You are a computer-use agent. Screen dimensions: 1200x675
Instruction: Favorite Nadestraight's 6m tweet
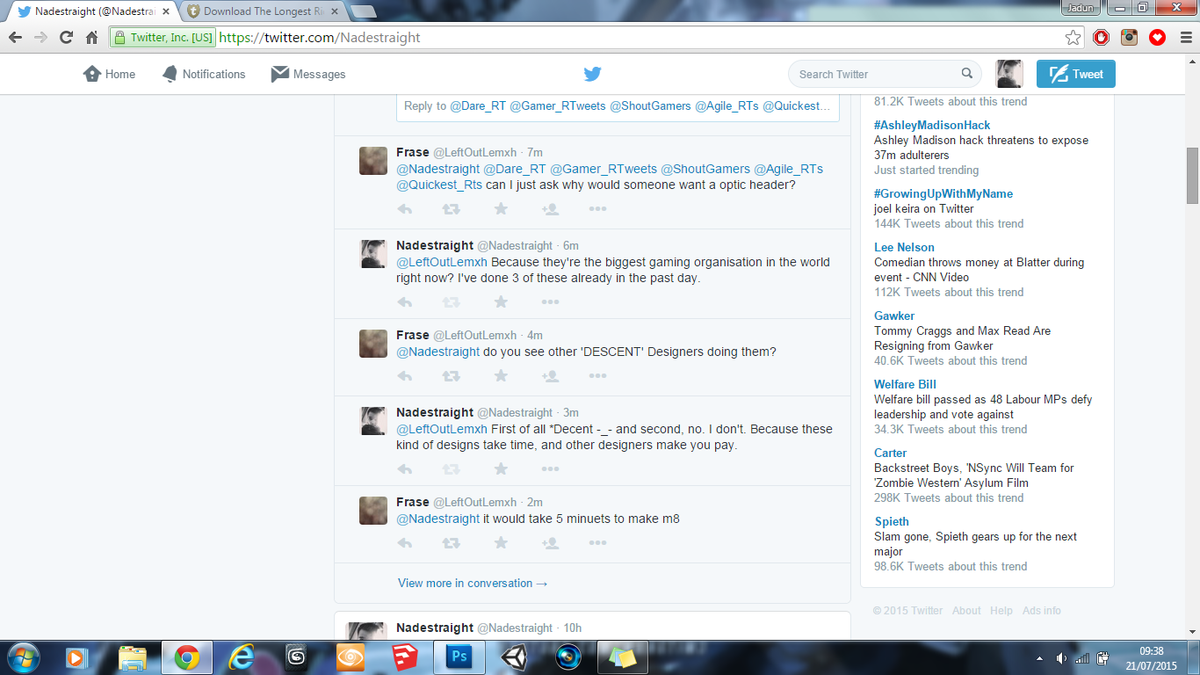click(501, 302)
